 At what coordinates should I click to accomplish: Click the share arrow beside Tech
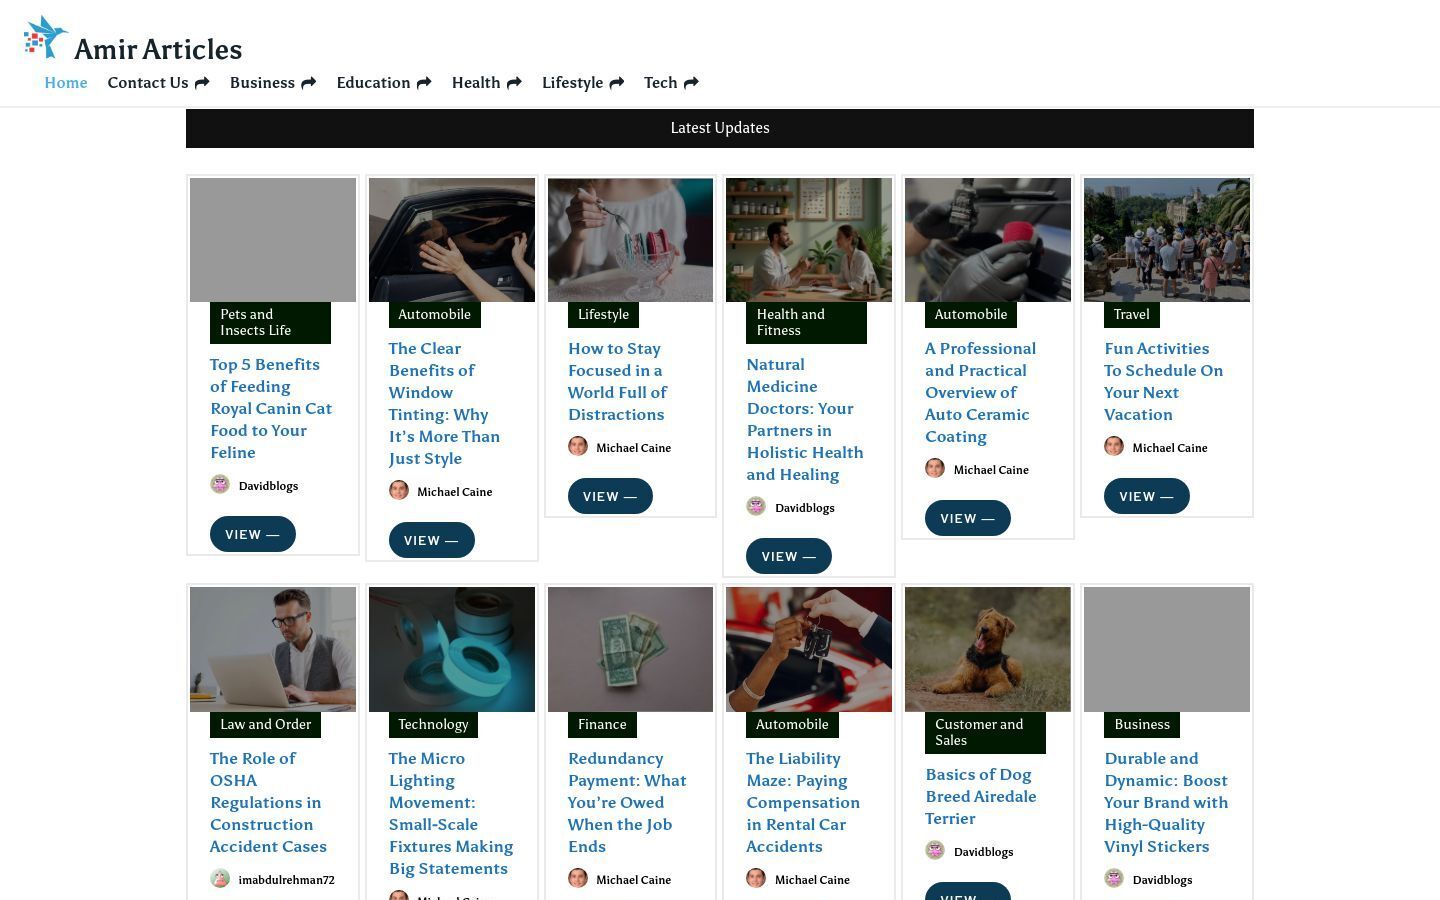coord(691,83)
